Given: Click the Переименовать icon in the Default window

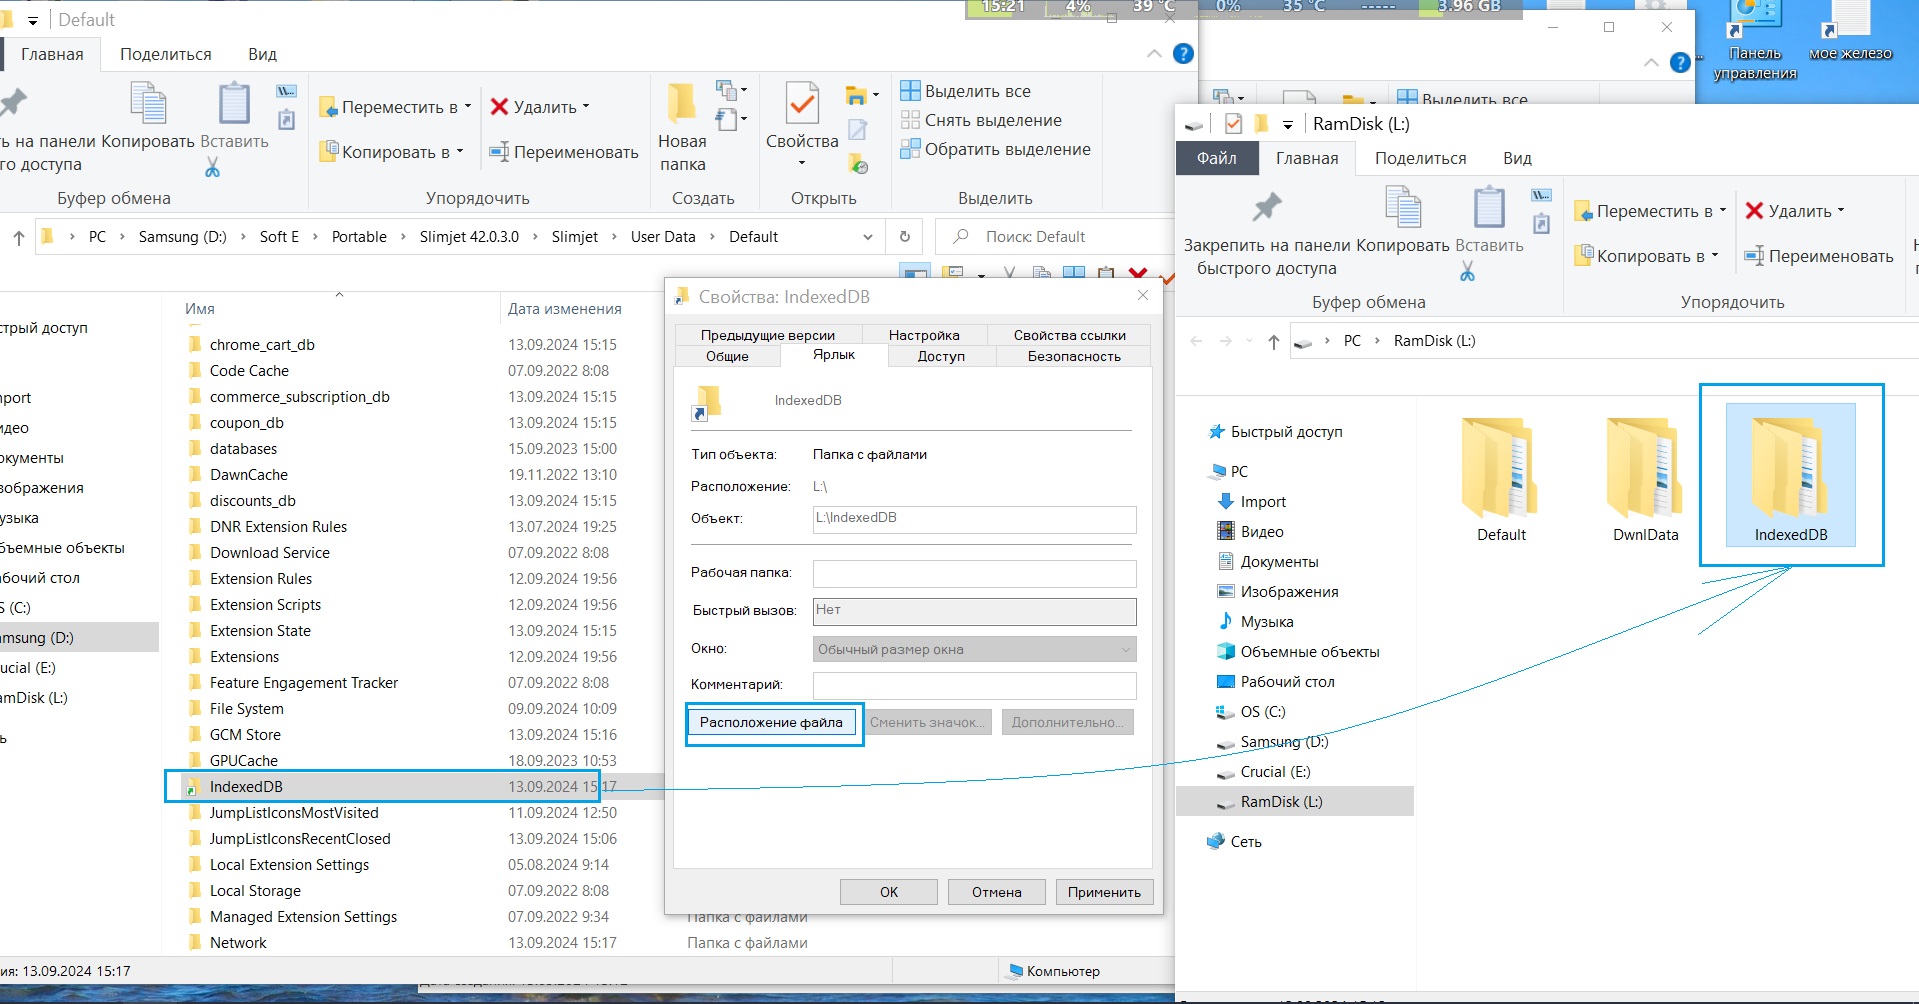Looking at the screenshot, I should [x=499, y=152].
